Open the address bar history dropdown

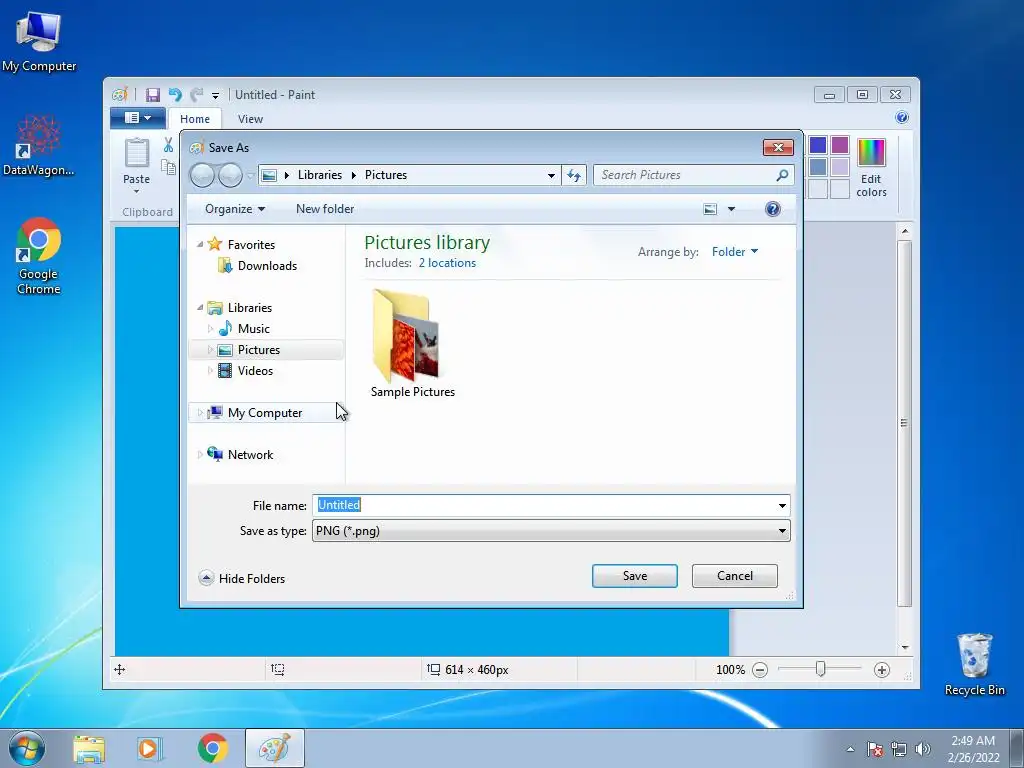(x=551, y=175)
